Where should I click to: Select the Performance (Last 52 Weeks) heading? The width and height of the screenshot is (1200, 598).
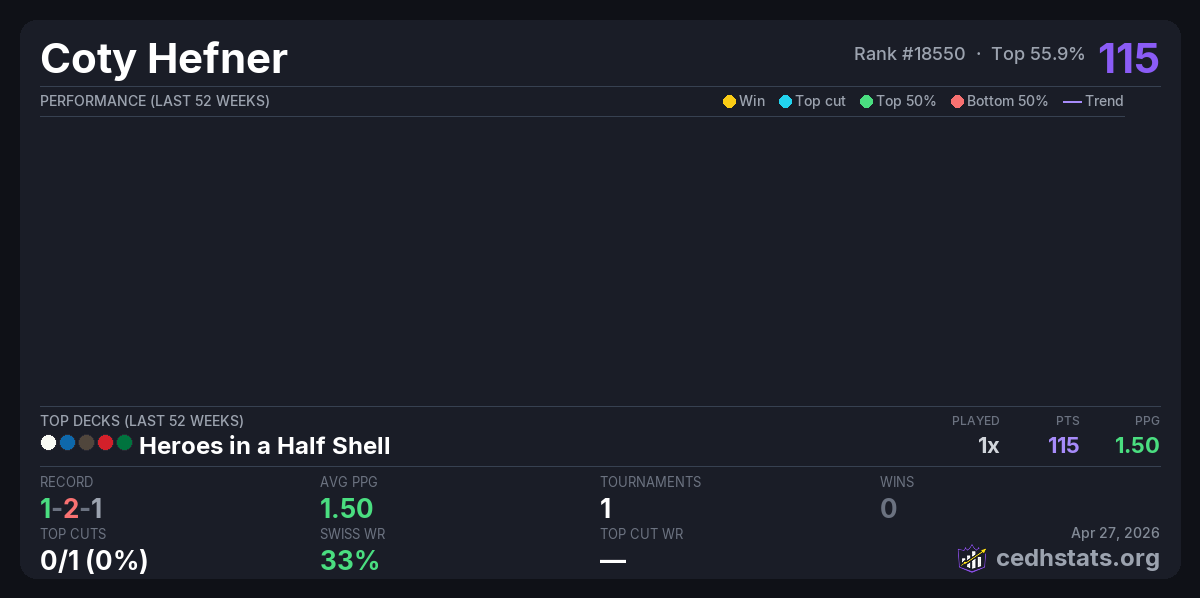tap(155, 101)
